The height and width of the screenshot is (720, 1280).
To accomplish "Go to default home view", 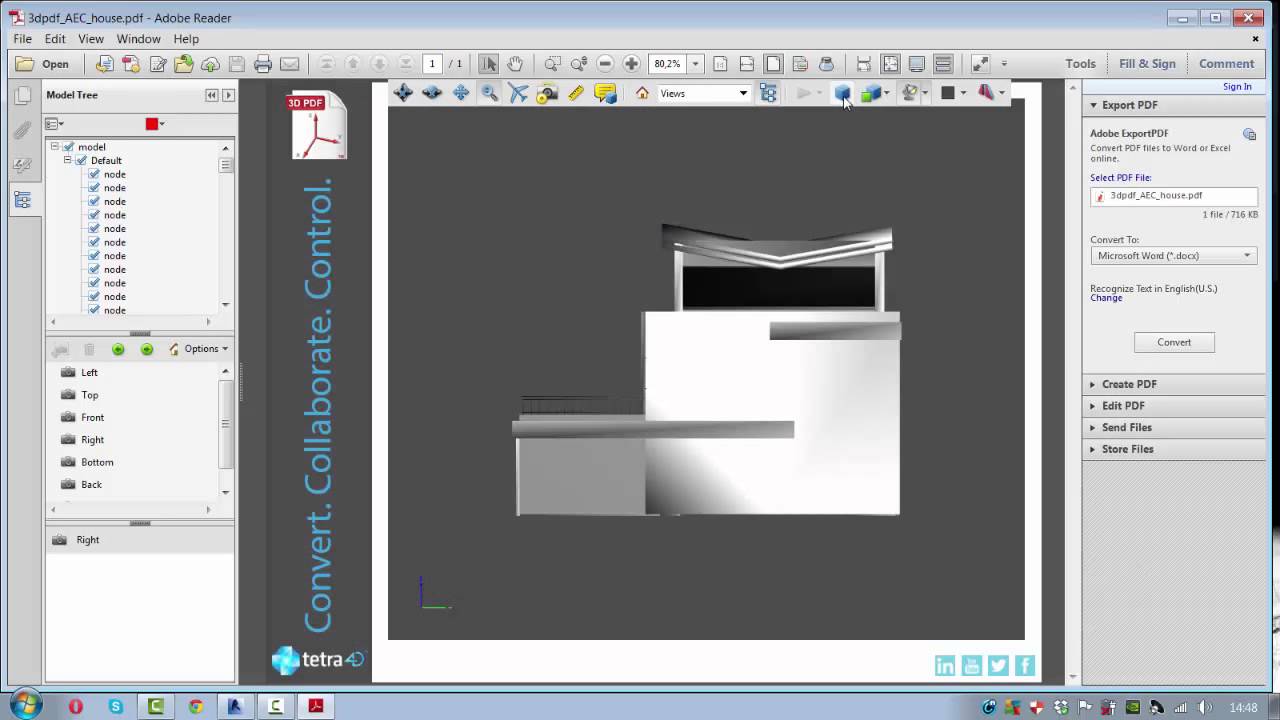I will point(642,93).
